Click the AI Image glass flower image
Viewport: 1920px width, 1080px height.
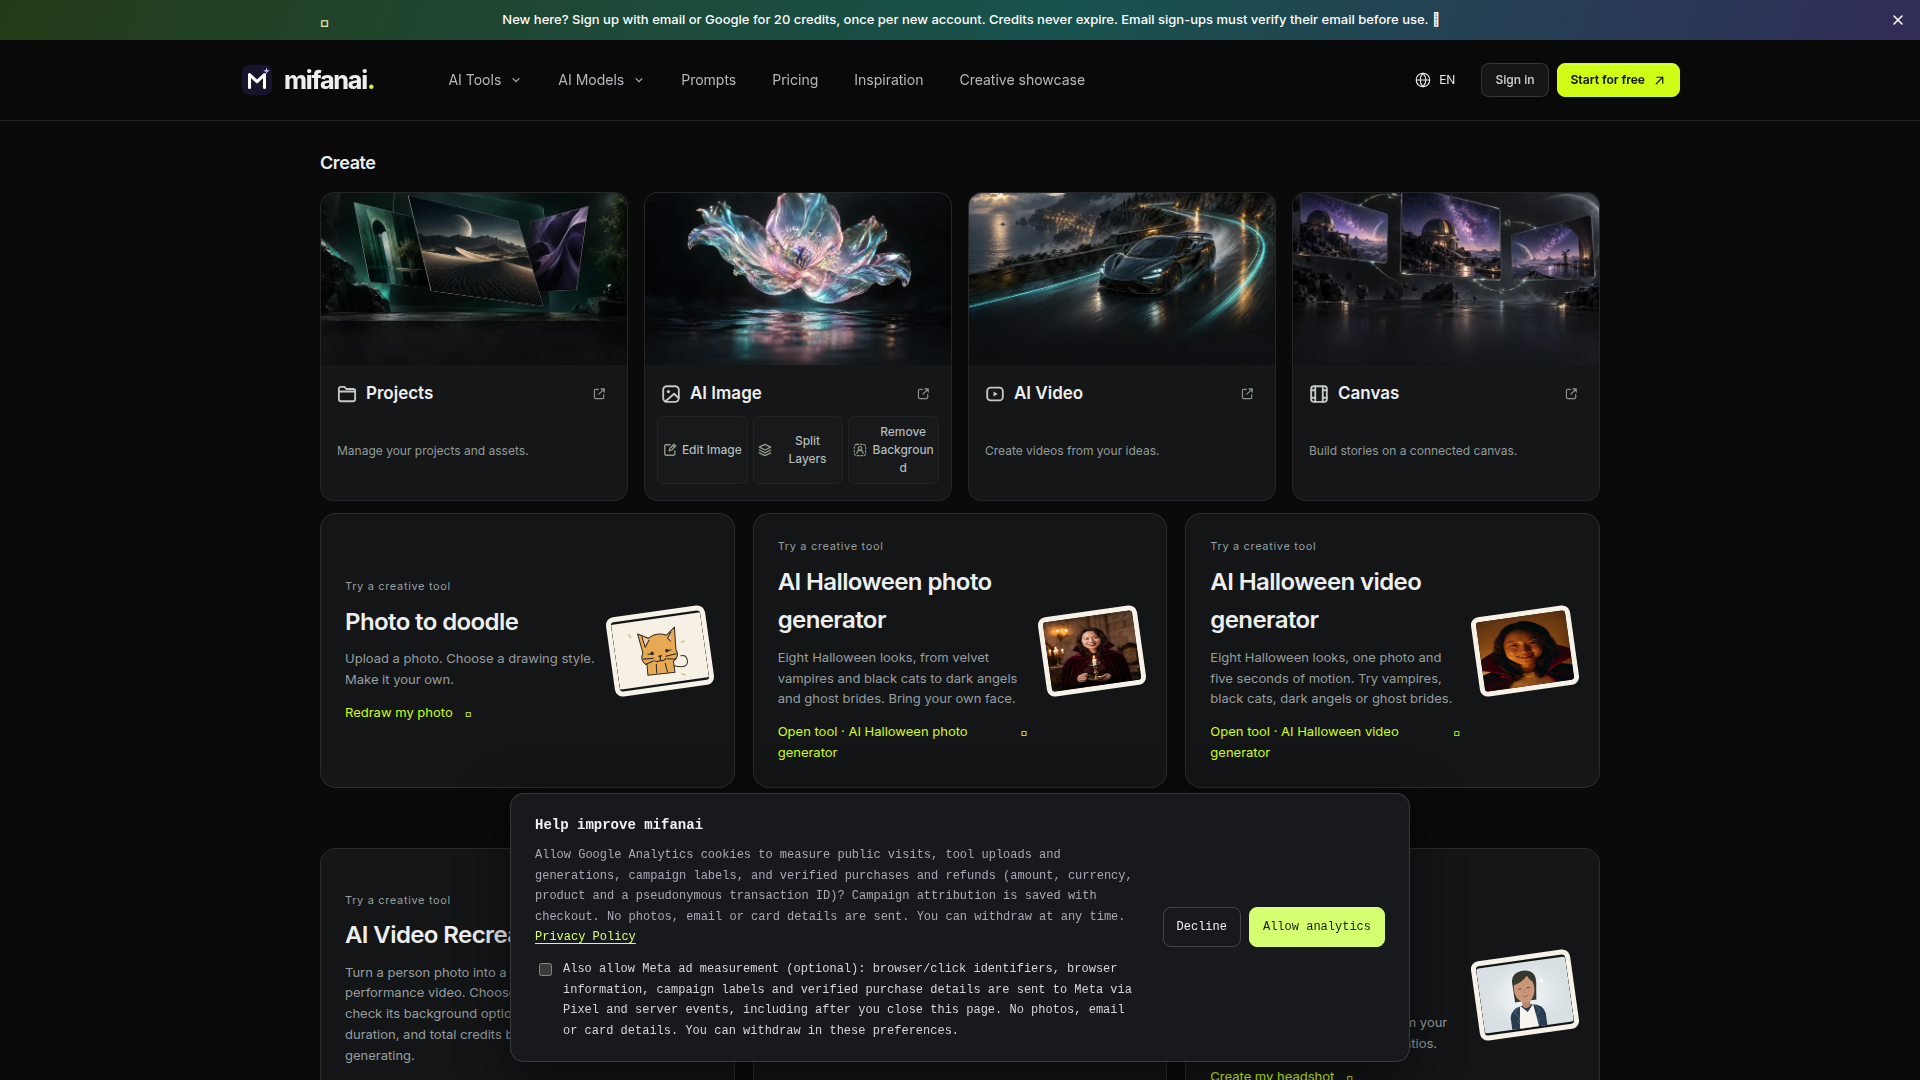[x=798, y=279]
